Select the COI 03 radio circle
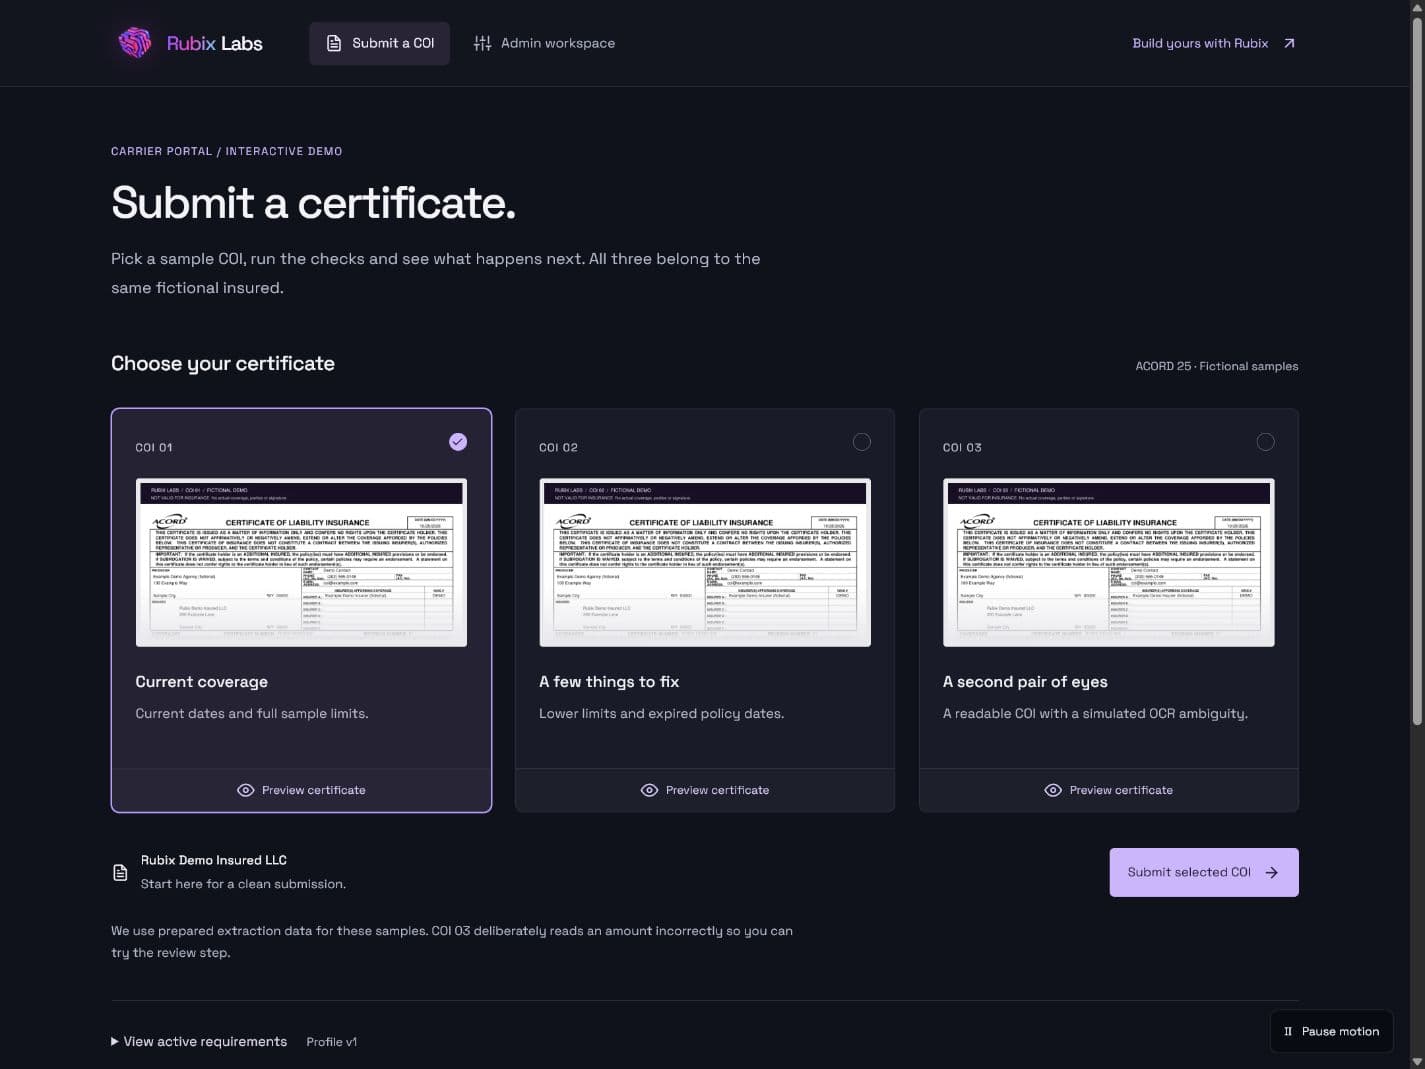Viewport: 1425px width, 1069px height. 1266,442
